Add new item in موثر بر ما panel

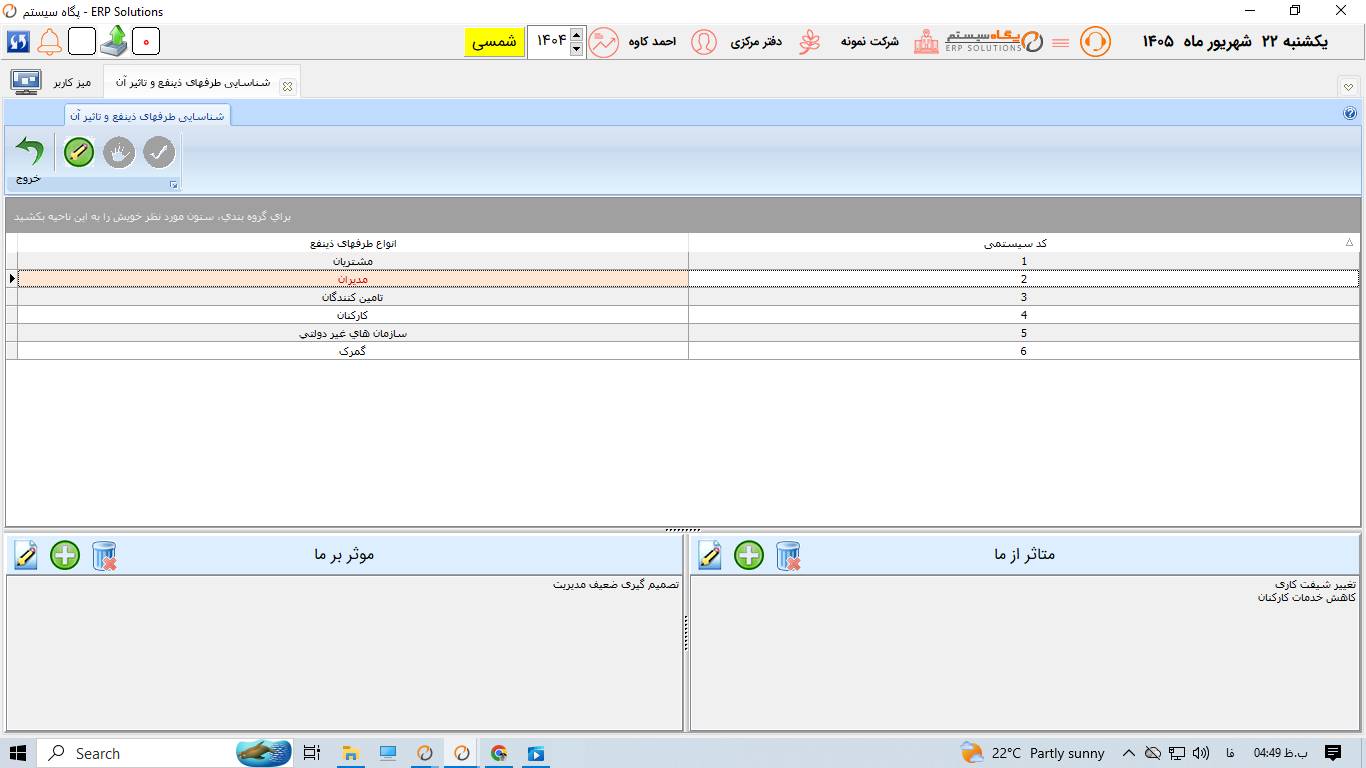65,555
